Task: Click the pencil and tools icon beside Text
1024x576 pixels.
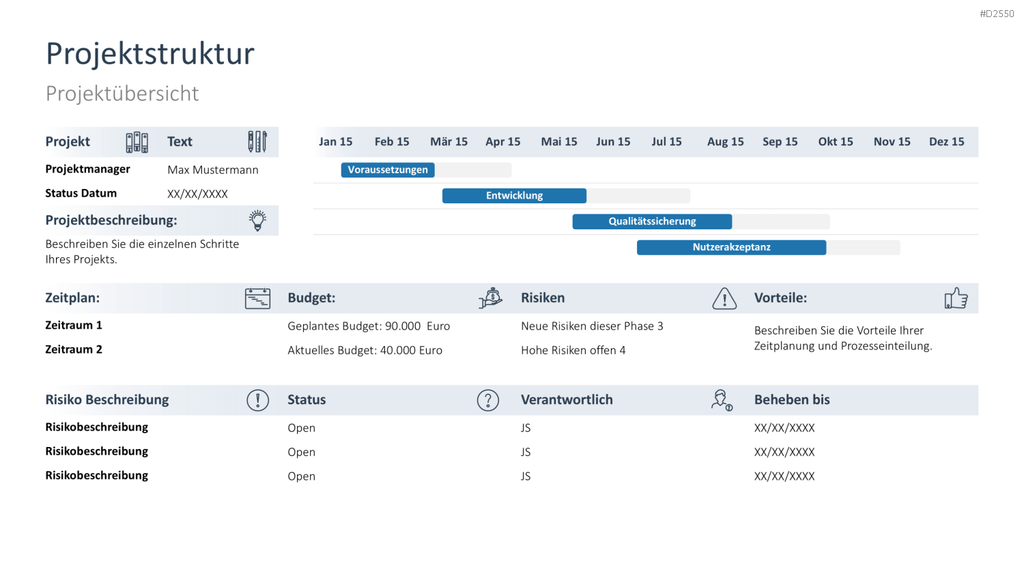Action: [257, 142]
